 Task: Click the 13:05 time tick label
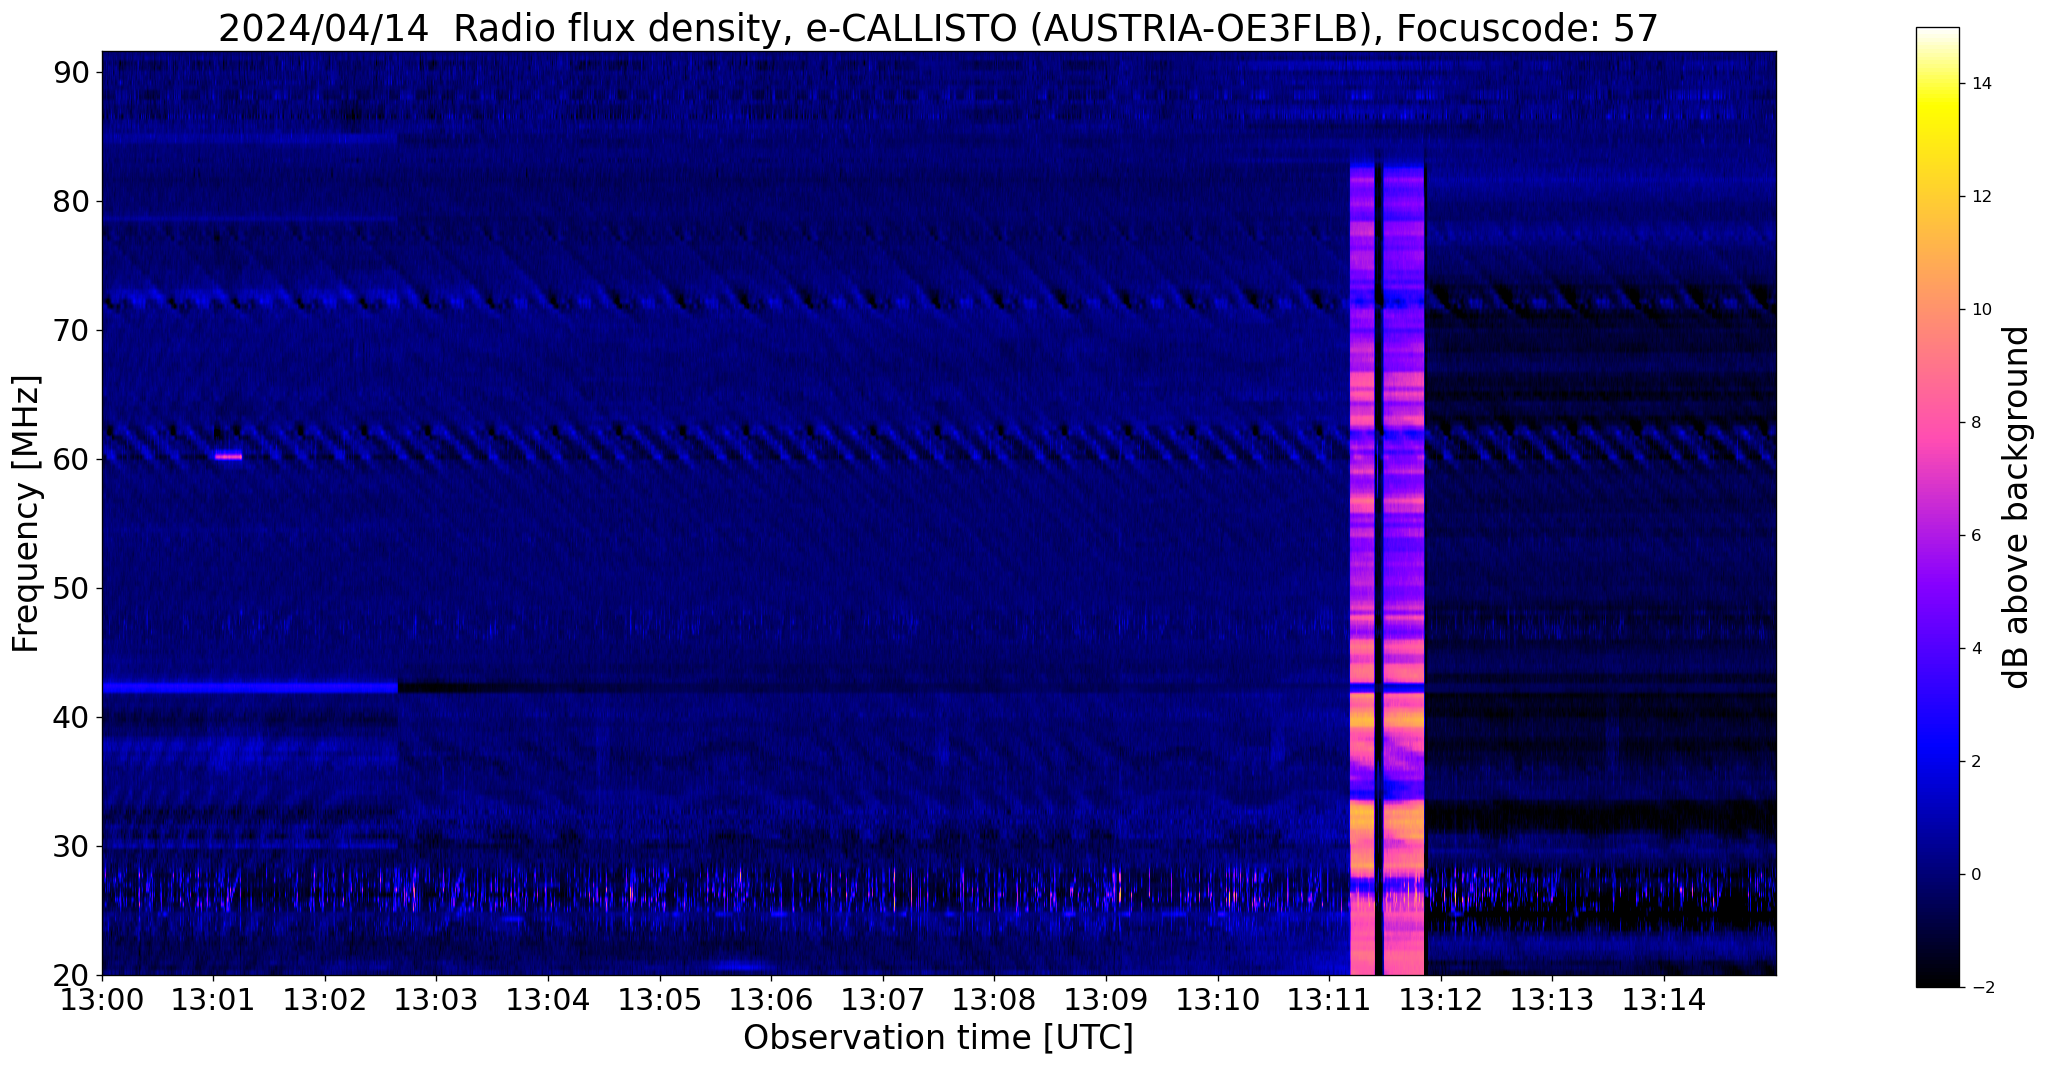pos(659,999)
